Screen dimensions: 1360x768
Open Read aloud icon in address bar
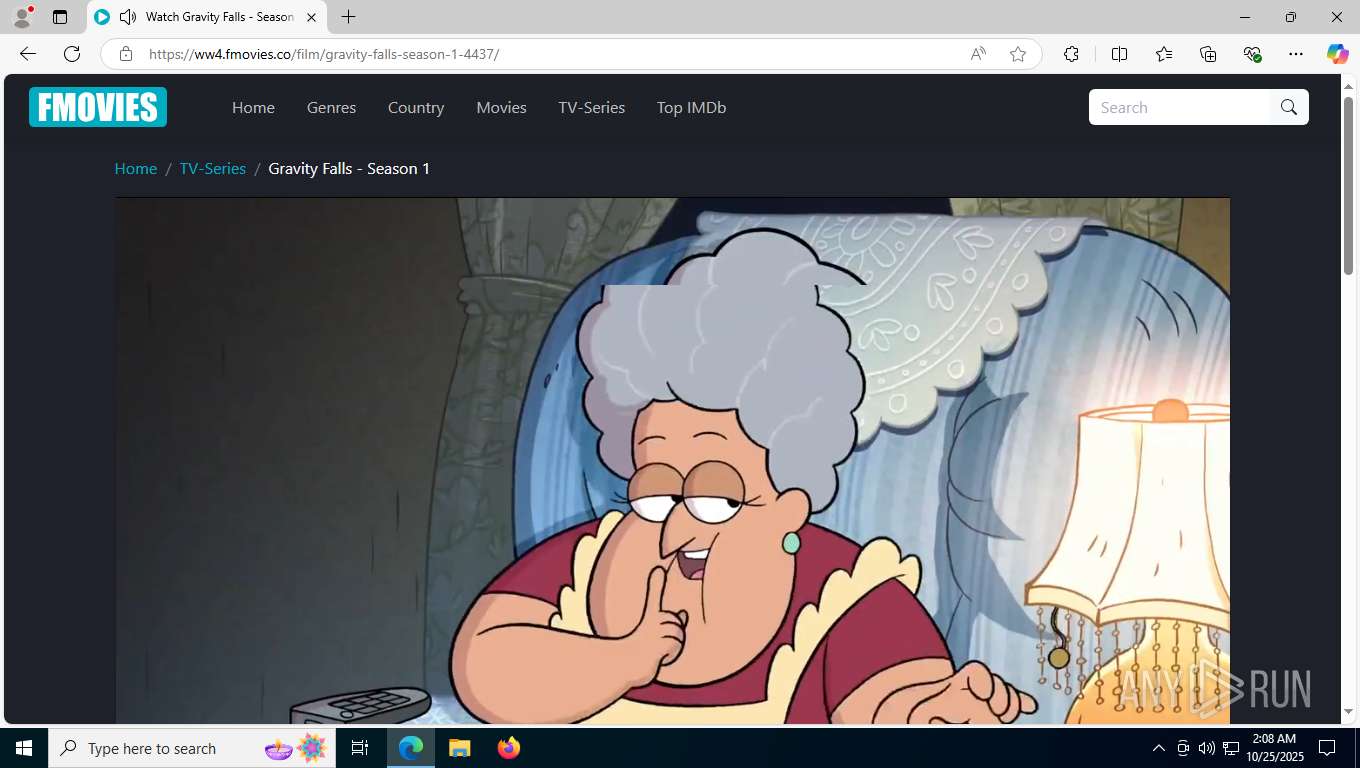[978, 54]
